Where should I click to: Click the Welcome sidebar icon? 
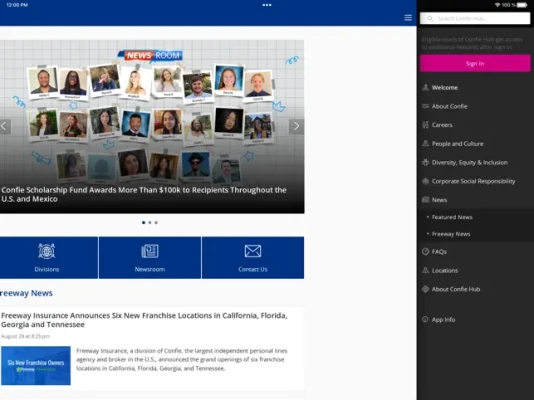tap(425, 87)
